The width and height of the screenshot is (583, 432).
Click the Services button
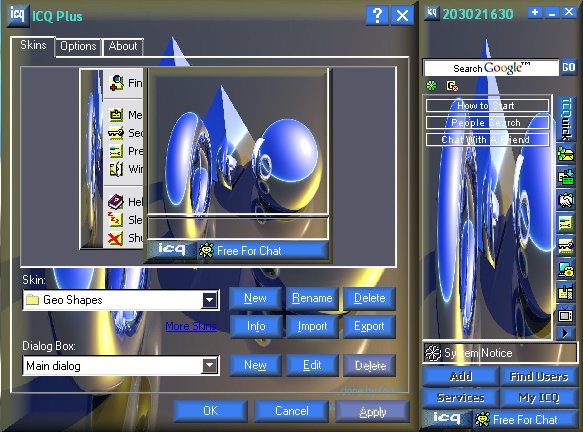(x=461, y=398)
